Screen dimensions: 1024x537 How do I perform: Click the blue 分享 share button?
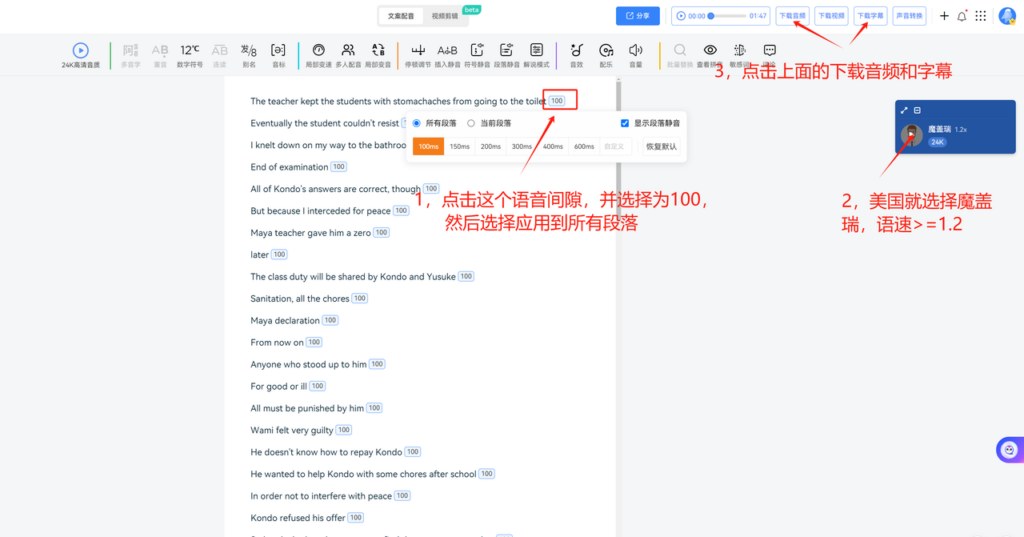[637, 16]
